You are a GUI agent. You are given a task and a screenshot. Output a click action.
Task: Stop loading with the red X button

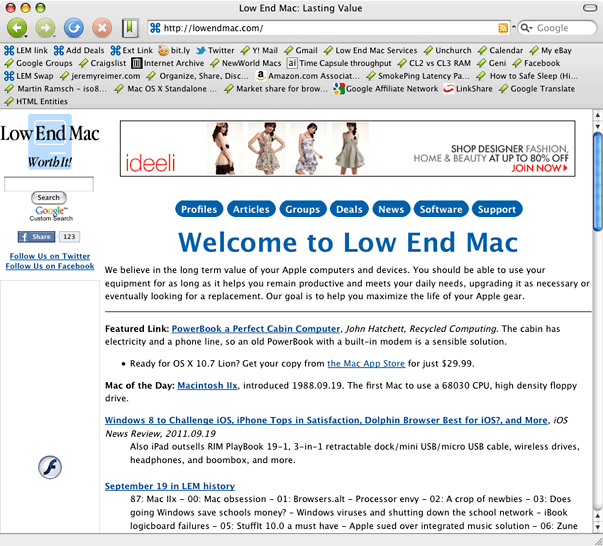pos(102,28)
